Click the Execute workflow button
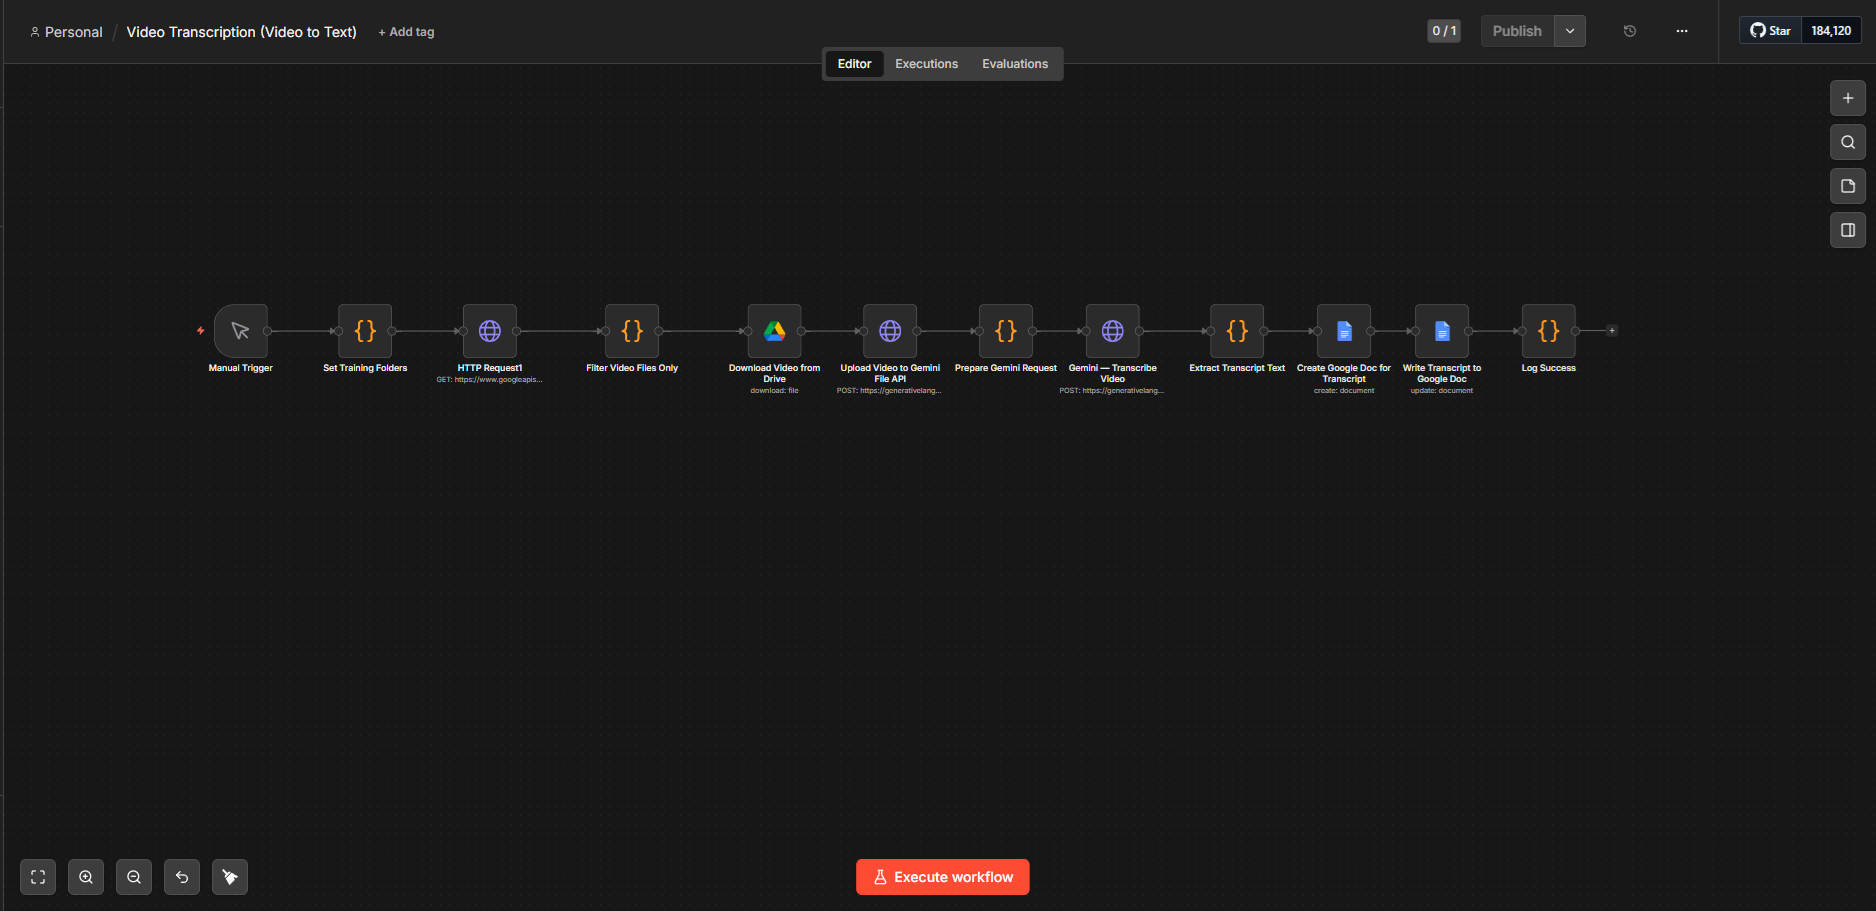The image size is (1876, 911). tap(942, 877)
